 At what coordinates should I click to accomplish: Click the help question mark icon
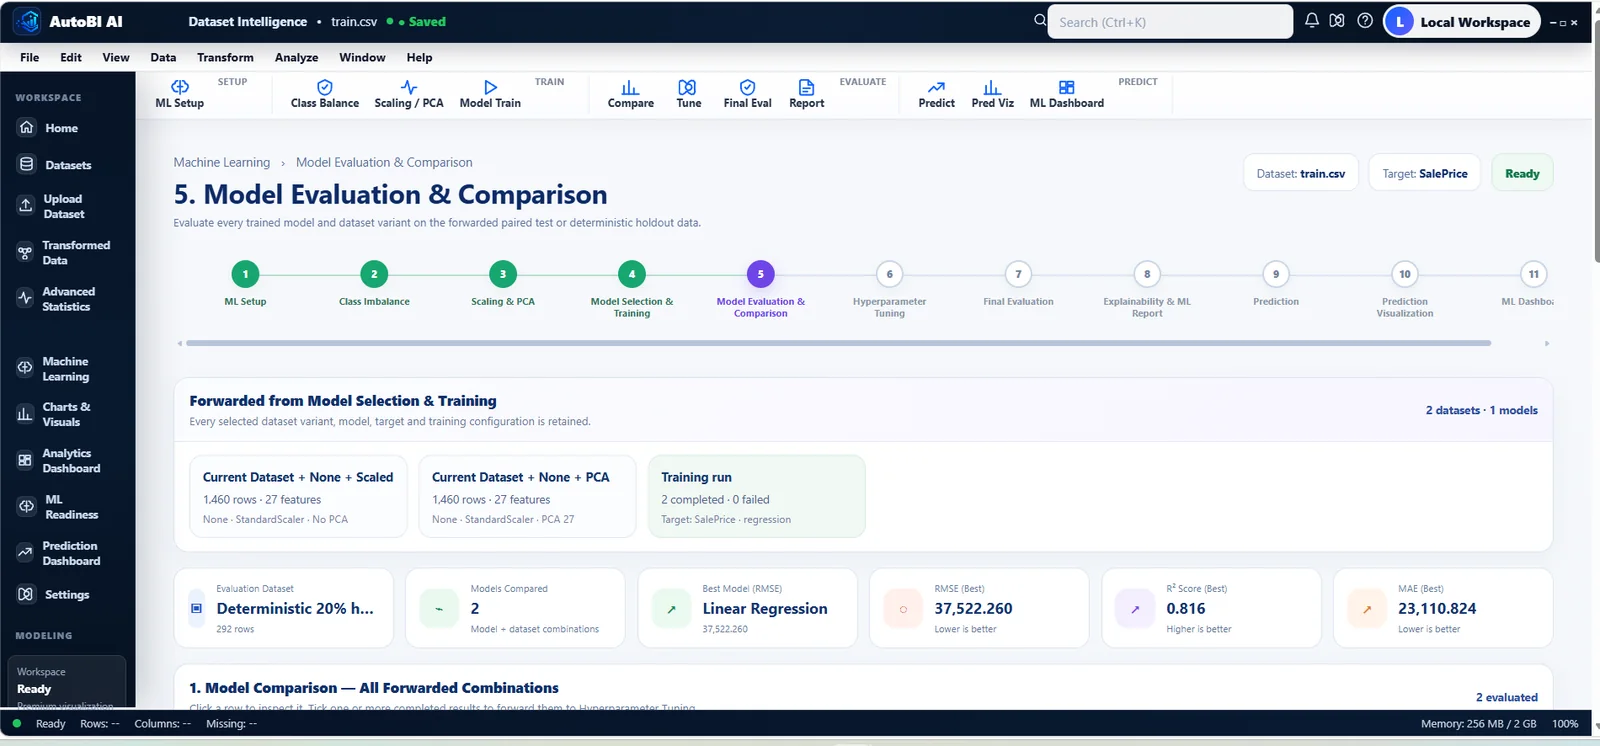click(x=1365, y=21)
